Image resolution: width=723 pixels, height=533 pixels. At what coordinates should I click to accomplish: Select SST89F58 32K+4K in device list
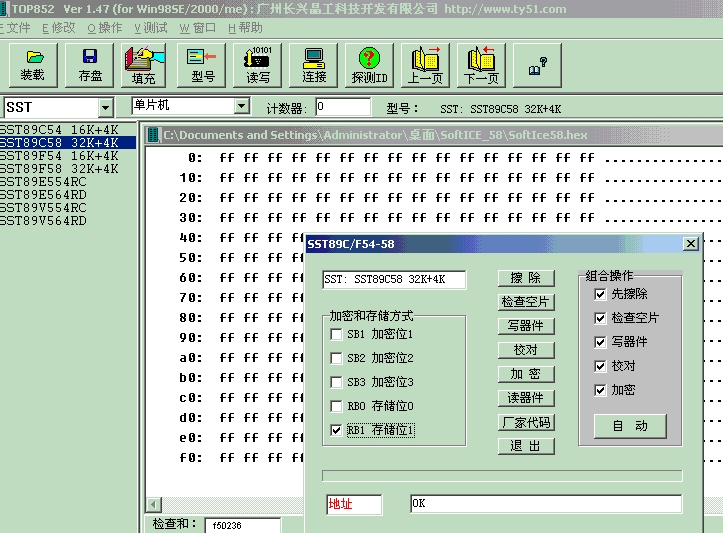(59, 169)
